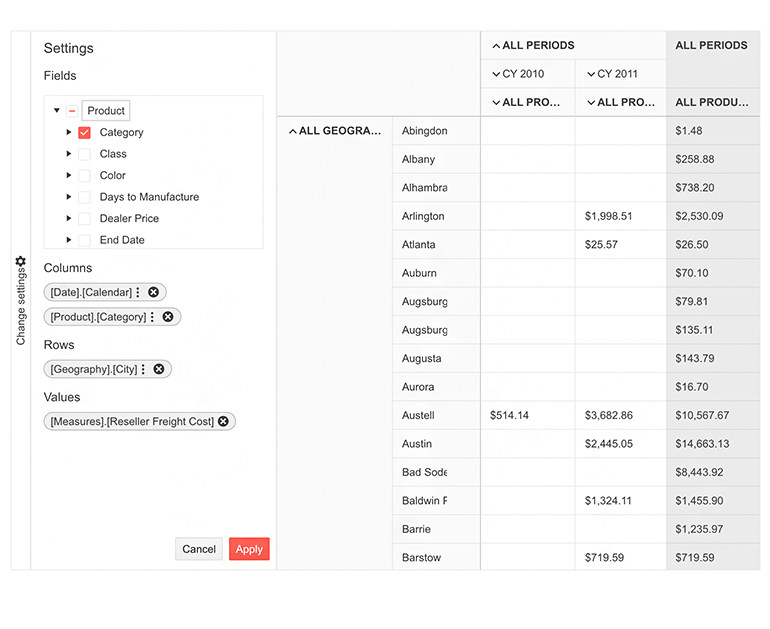Uncheck the Category field checkbox
Screen dimensions: 770x629
point(85,133)
